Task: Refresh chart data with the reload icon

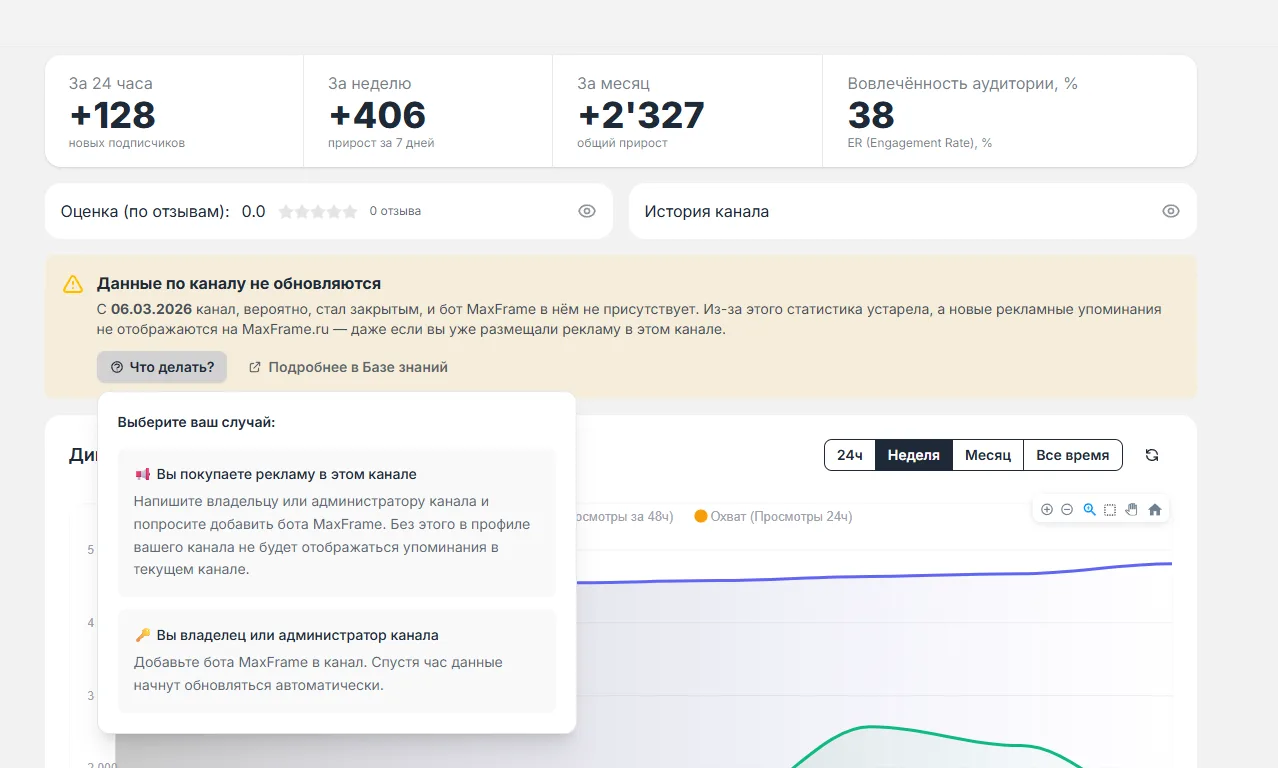Action: point(1151,455)
